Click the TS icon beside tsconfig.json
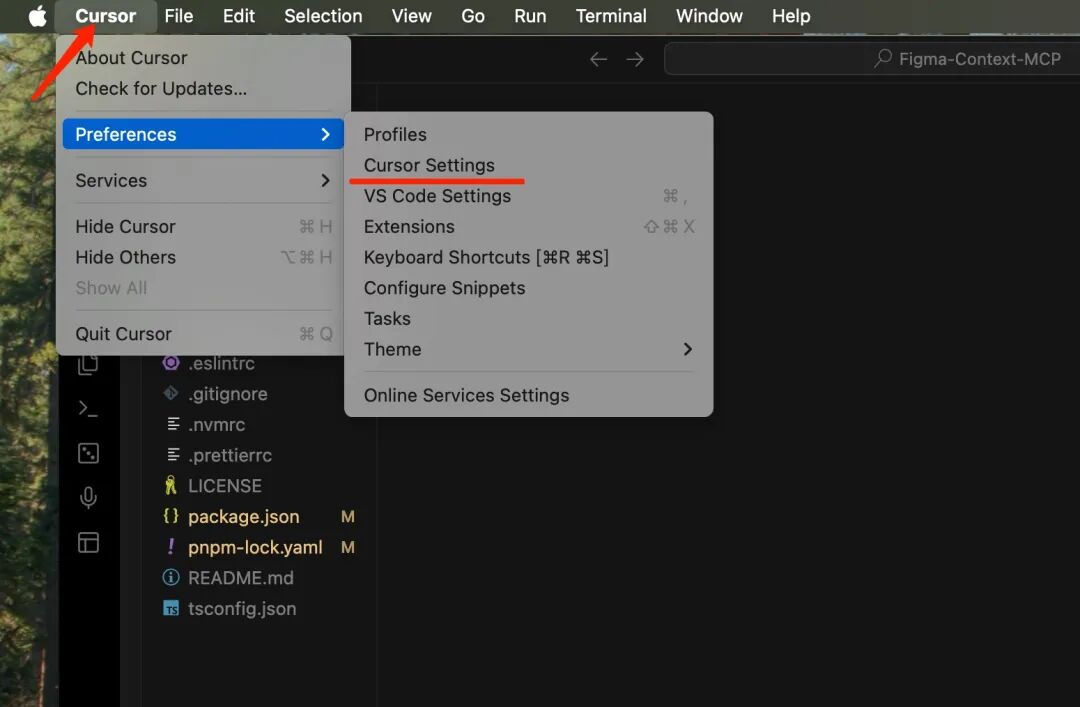Viewport: 1080px width, 707px height. 171,608
